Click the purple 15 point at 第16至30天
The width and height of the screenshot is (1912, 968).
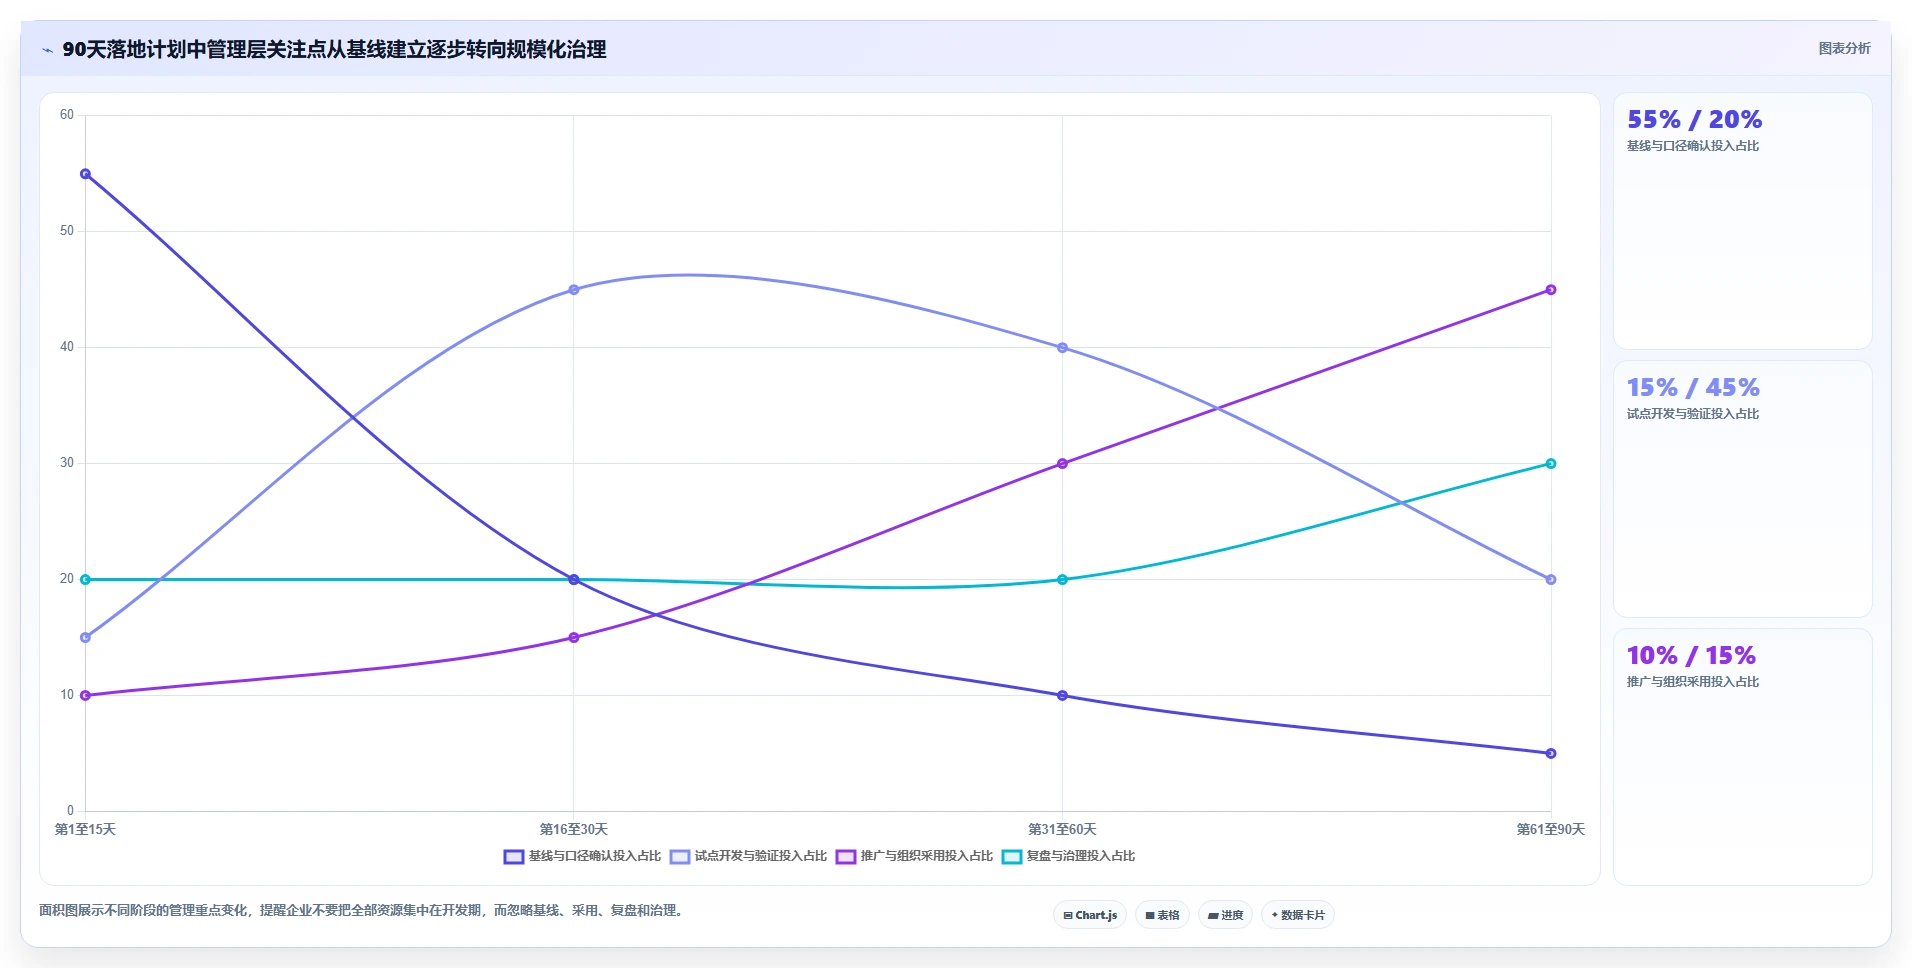[x=574, y=638]
